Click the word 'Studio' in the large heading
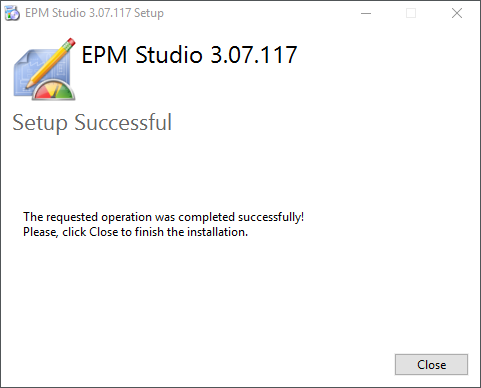Screen dimensions: 481x388 click(169, 54)
